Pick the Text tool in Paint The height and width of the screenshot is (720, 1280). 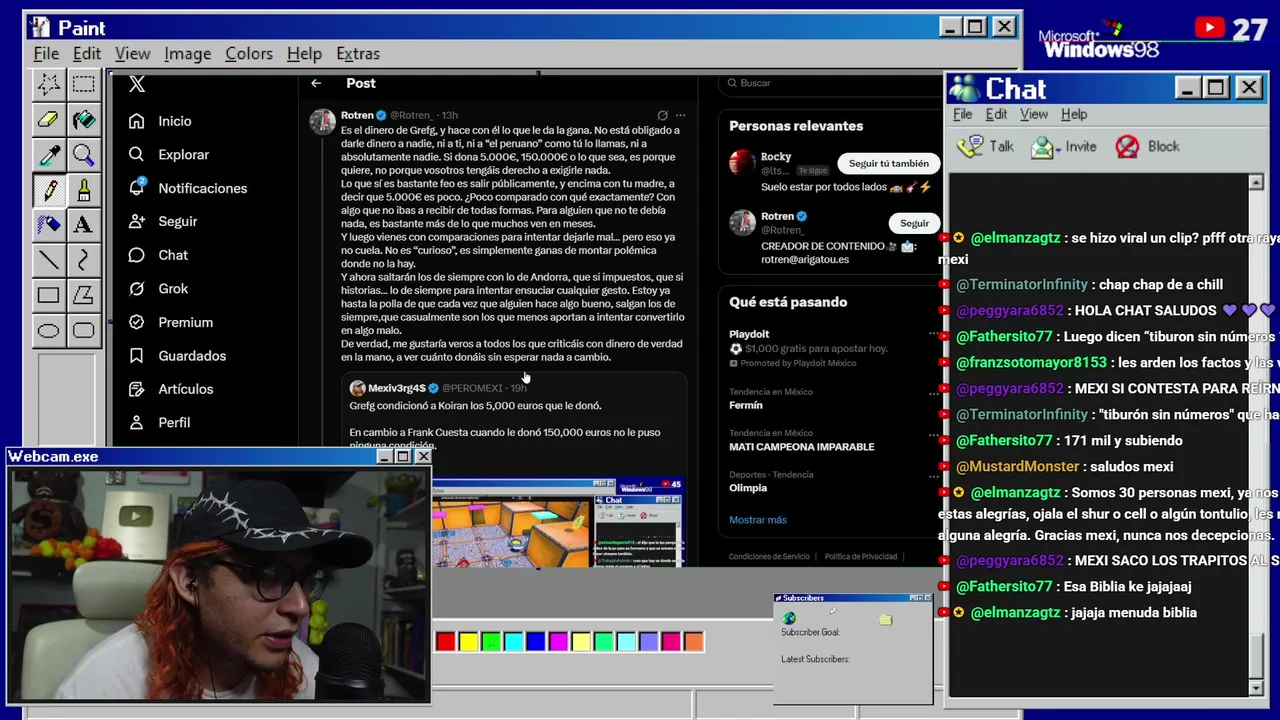click(83, 225)
